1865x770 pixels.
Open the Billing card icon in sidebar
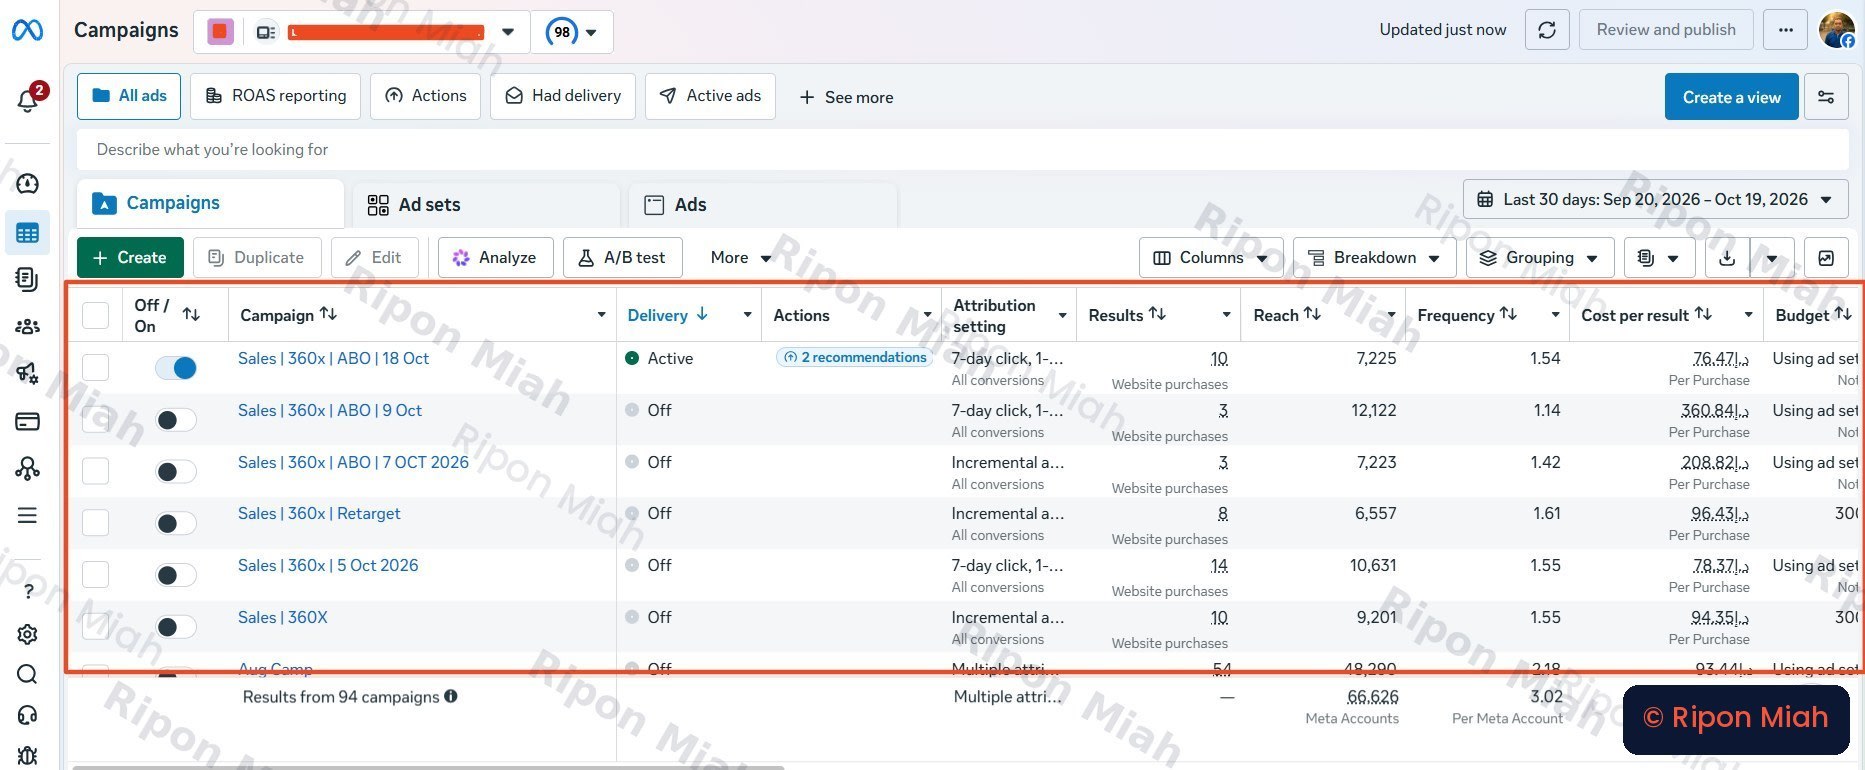click(28, 421)
